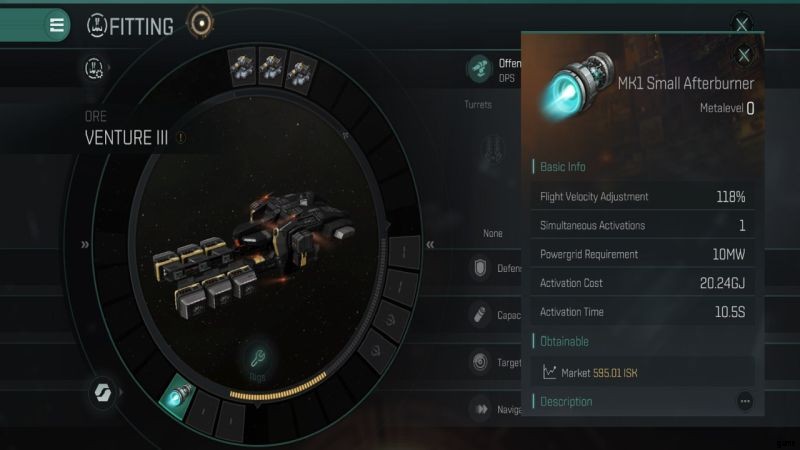
Task: Click the circular target icon beside FITTING
Action: click(x=201, y=23)
